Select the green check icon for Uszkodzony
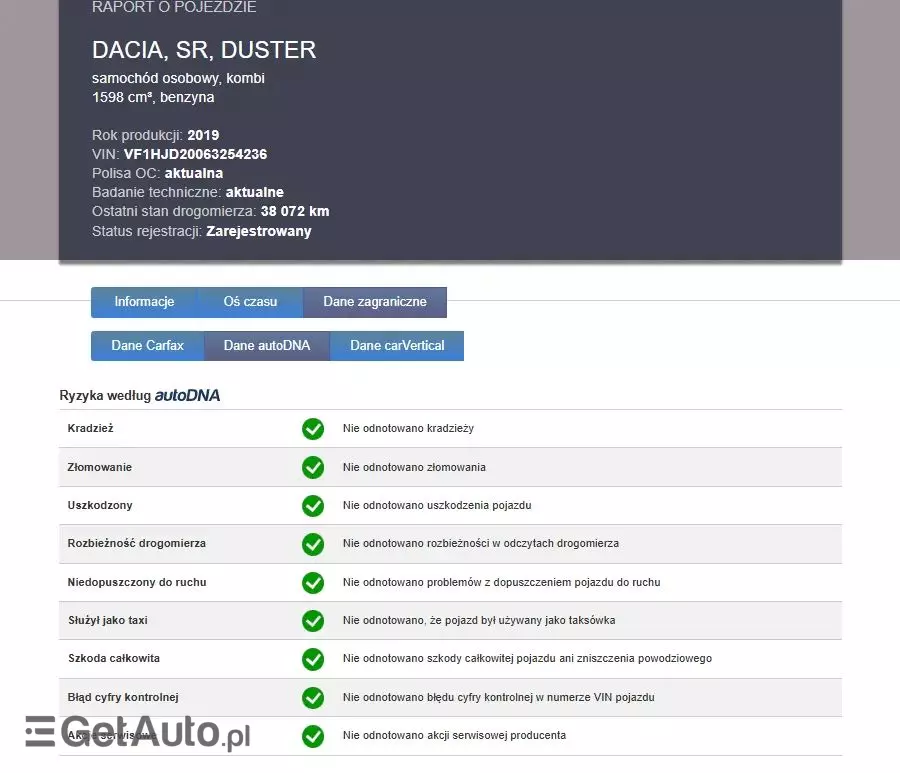The height and width of the screenshot is (773, 900). 313,505
